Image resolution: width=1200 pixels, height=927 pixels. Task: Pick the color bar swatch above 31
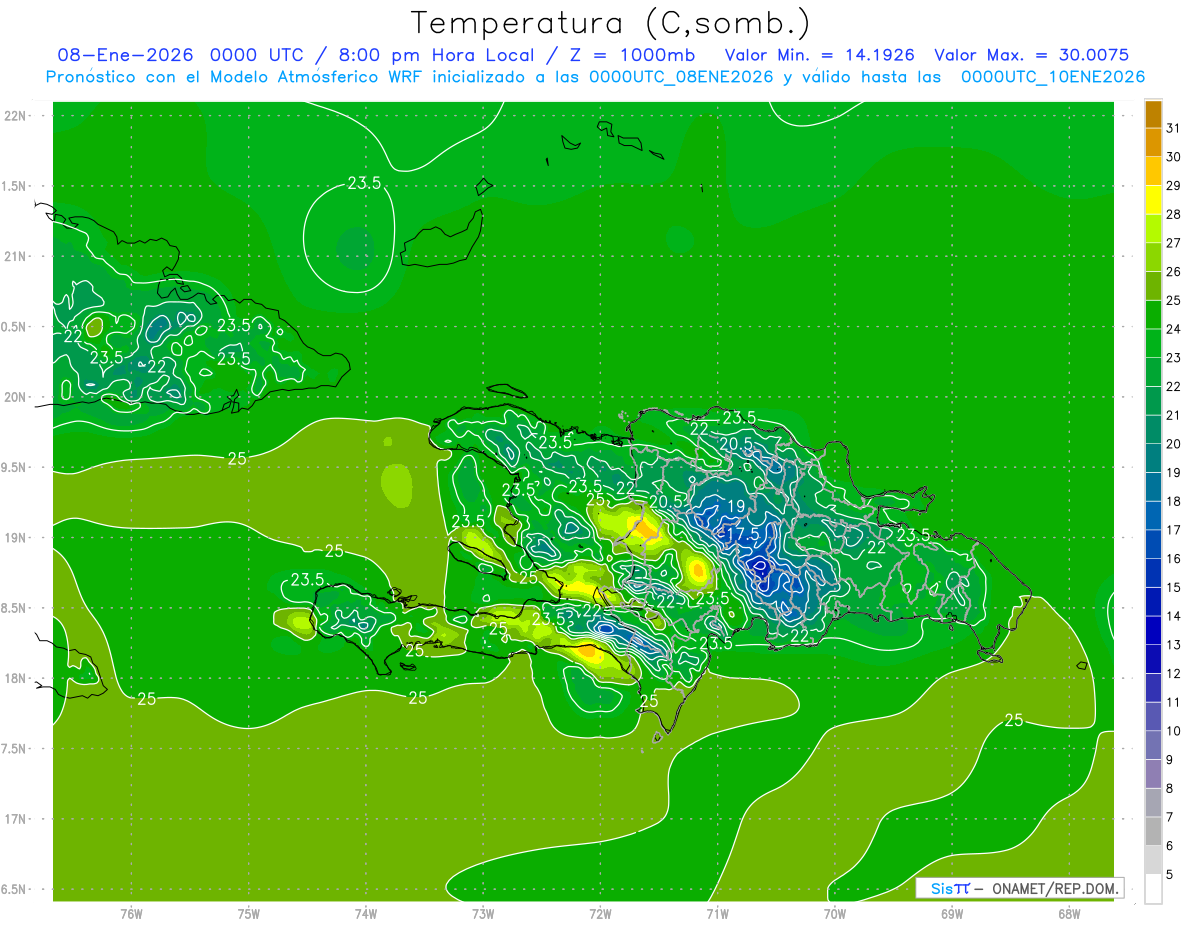tap(1153, 114)
